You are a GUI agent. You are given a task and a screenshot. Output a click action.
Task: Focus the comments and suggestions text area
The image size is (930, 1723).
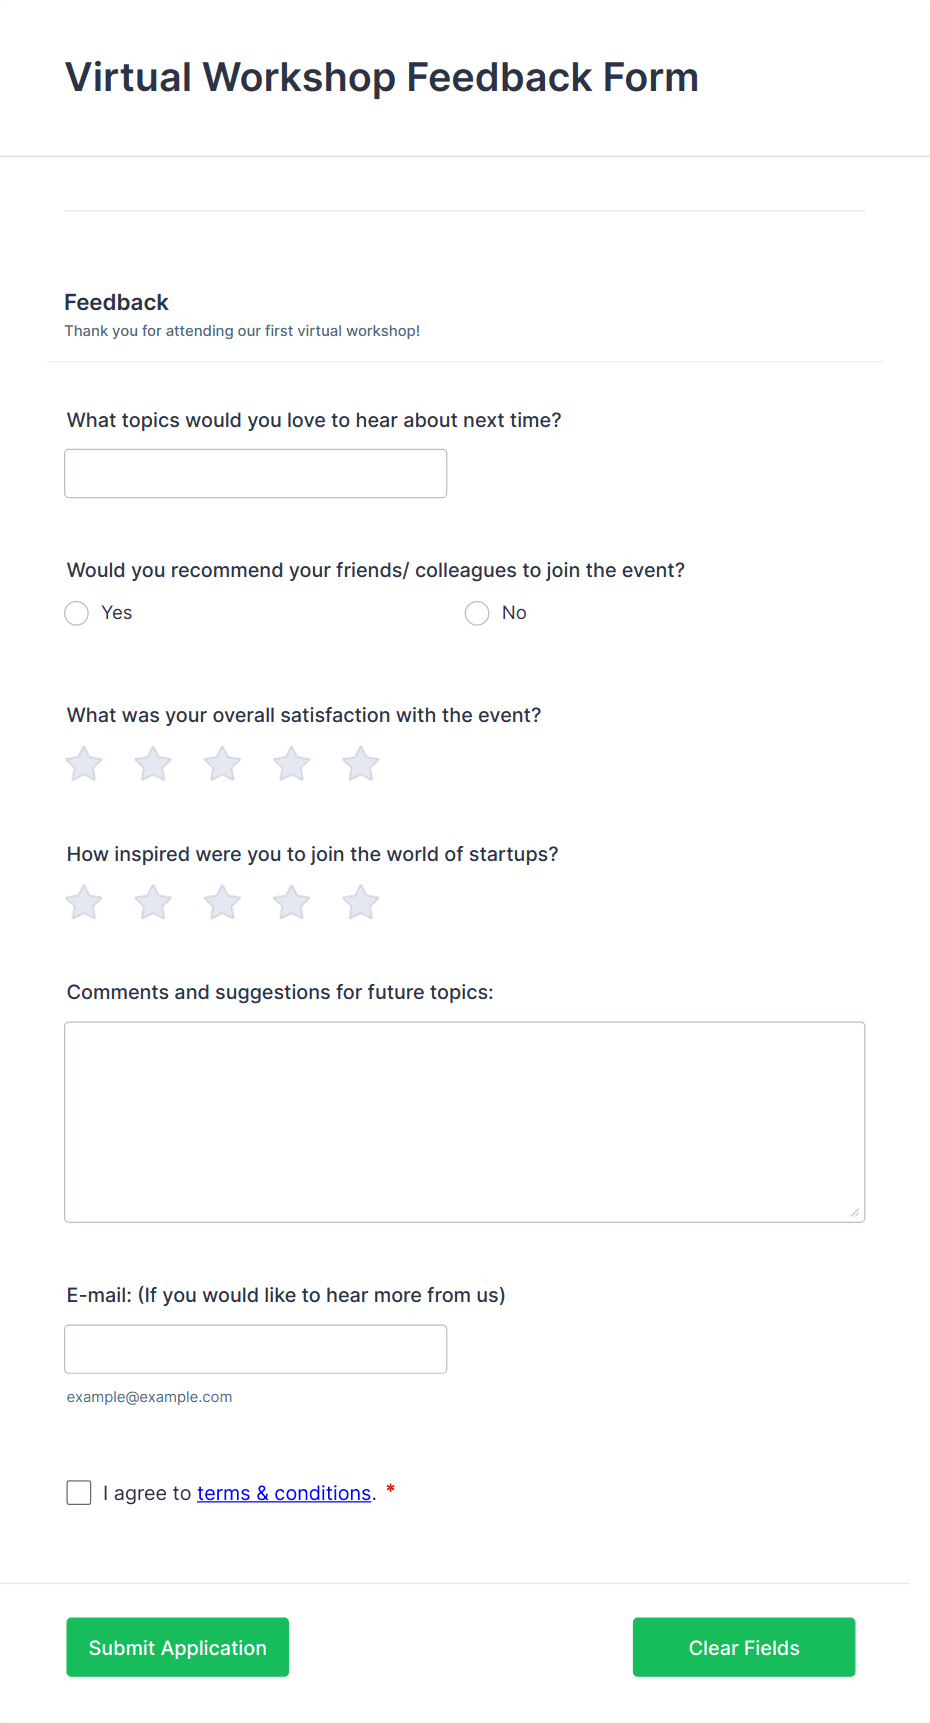pos(464,1120)
